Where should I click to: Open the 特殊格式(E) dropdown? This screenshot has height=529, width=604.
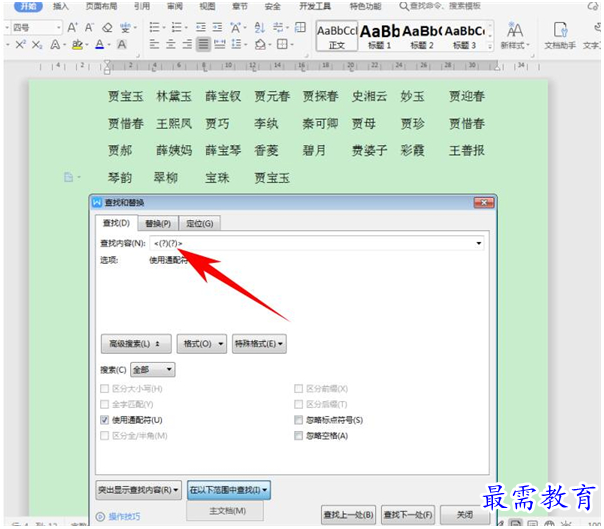point(259,344)
